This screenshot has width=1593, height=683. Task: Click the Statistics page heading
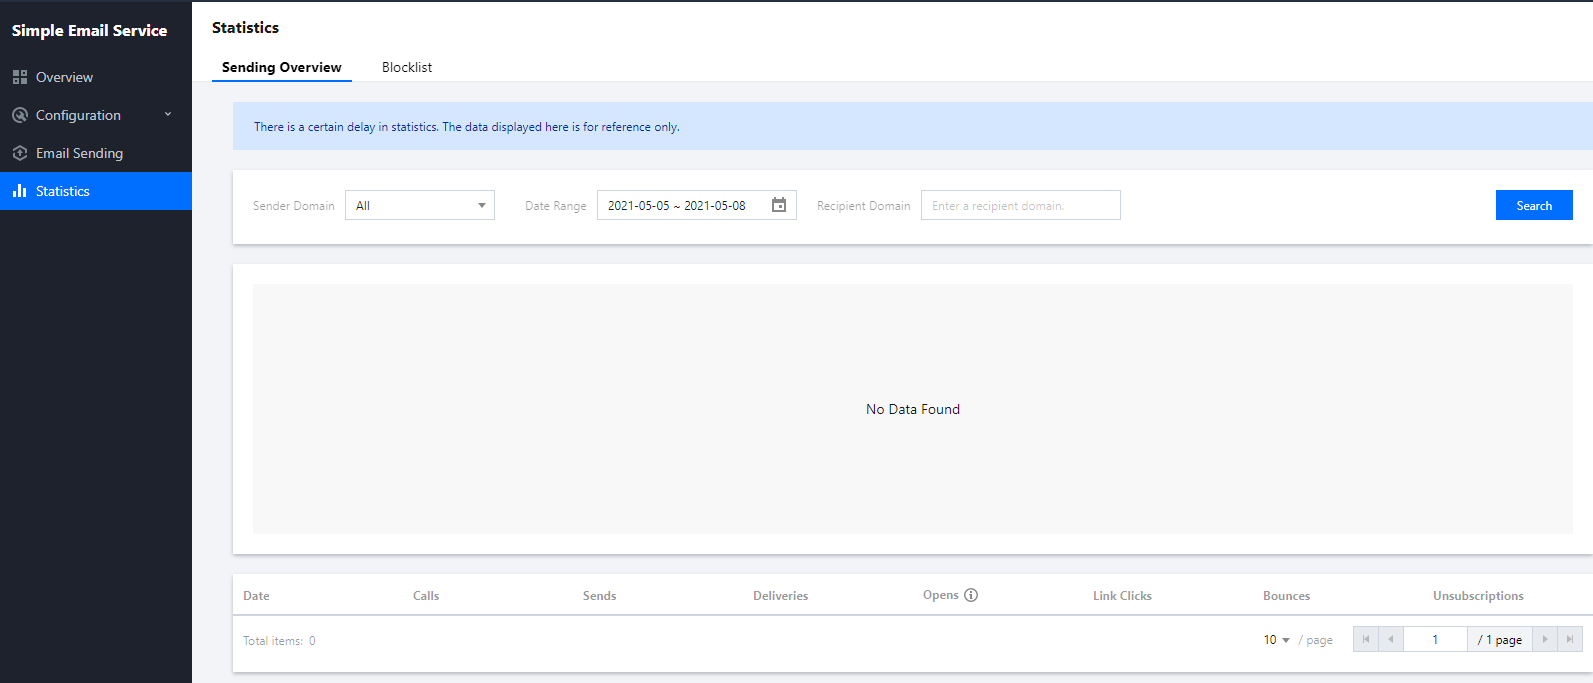[245, 27]
